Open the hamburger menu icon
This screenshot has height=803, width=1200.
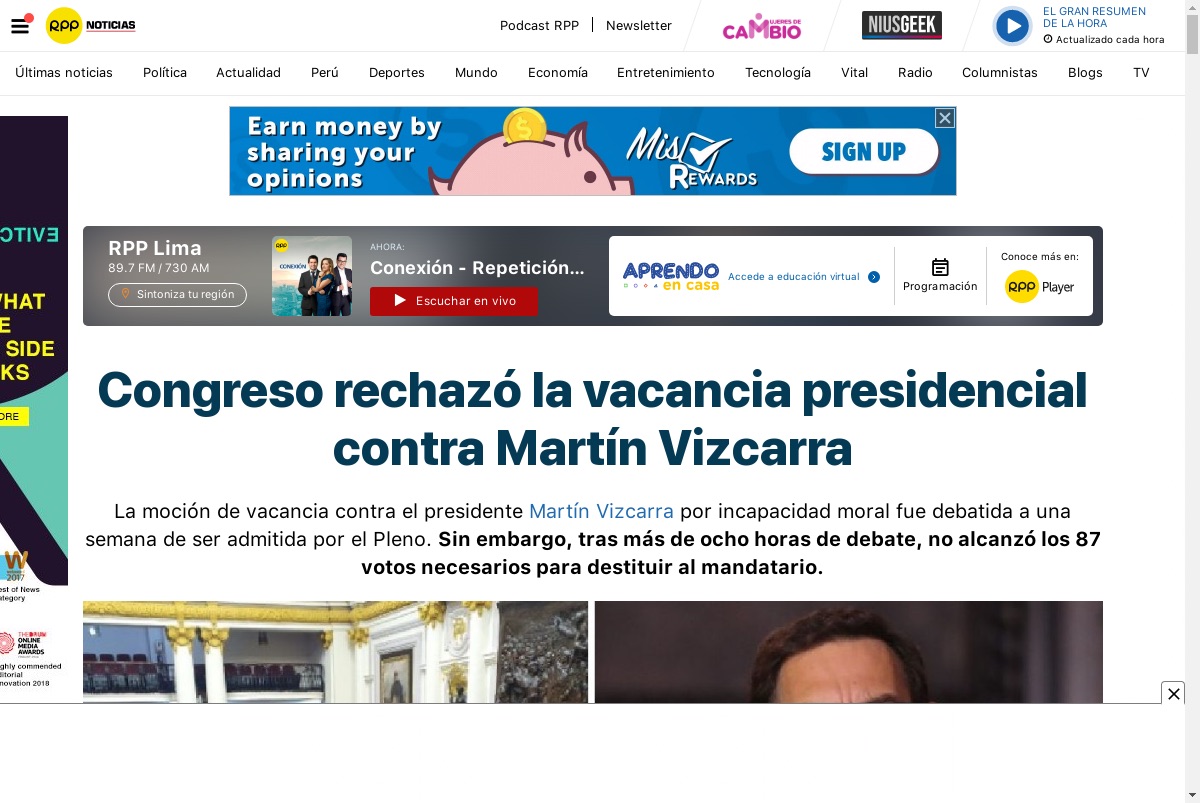(x=20, y=26)
